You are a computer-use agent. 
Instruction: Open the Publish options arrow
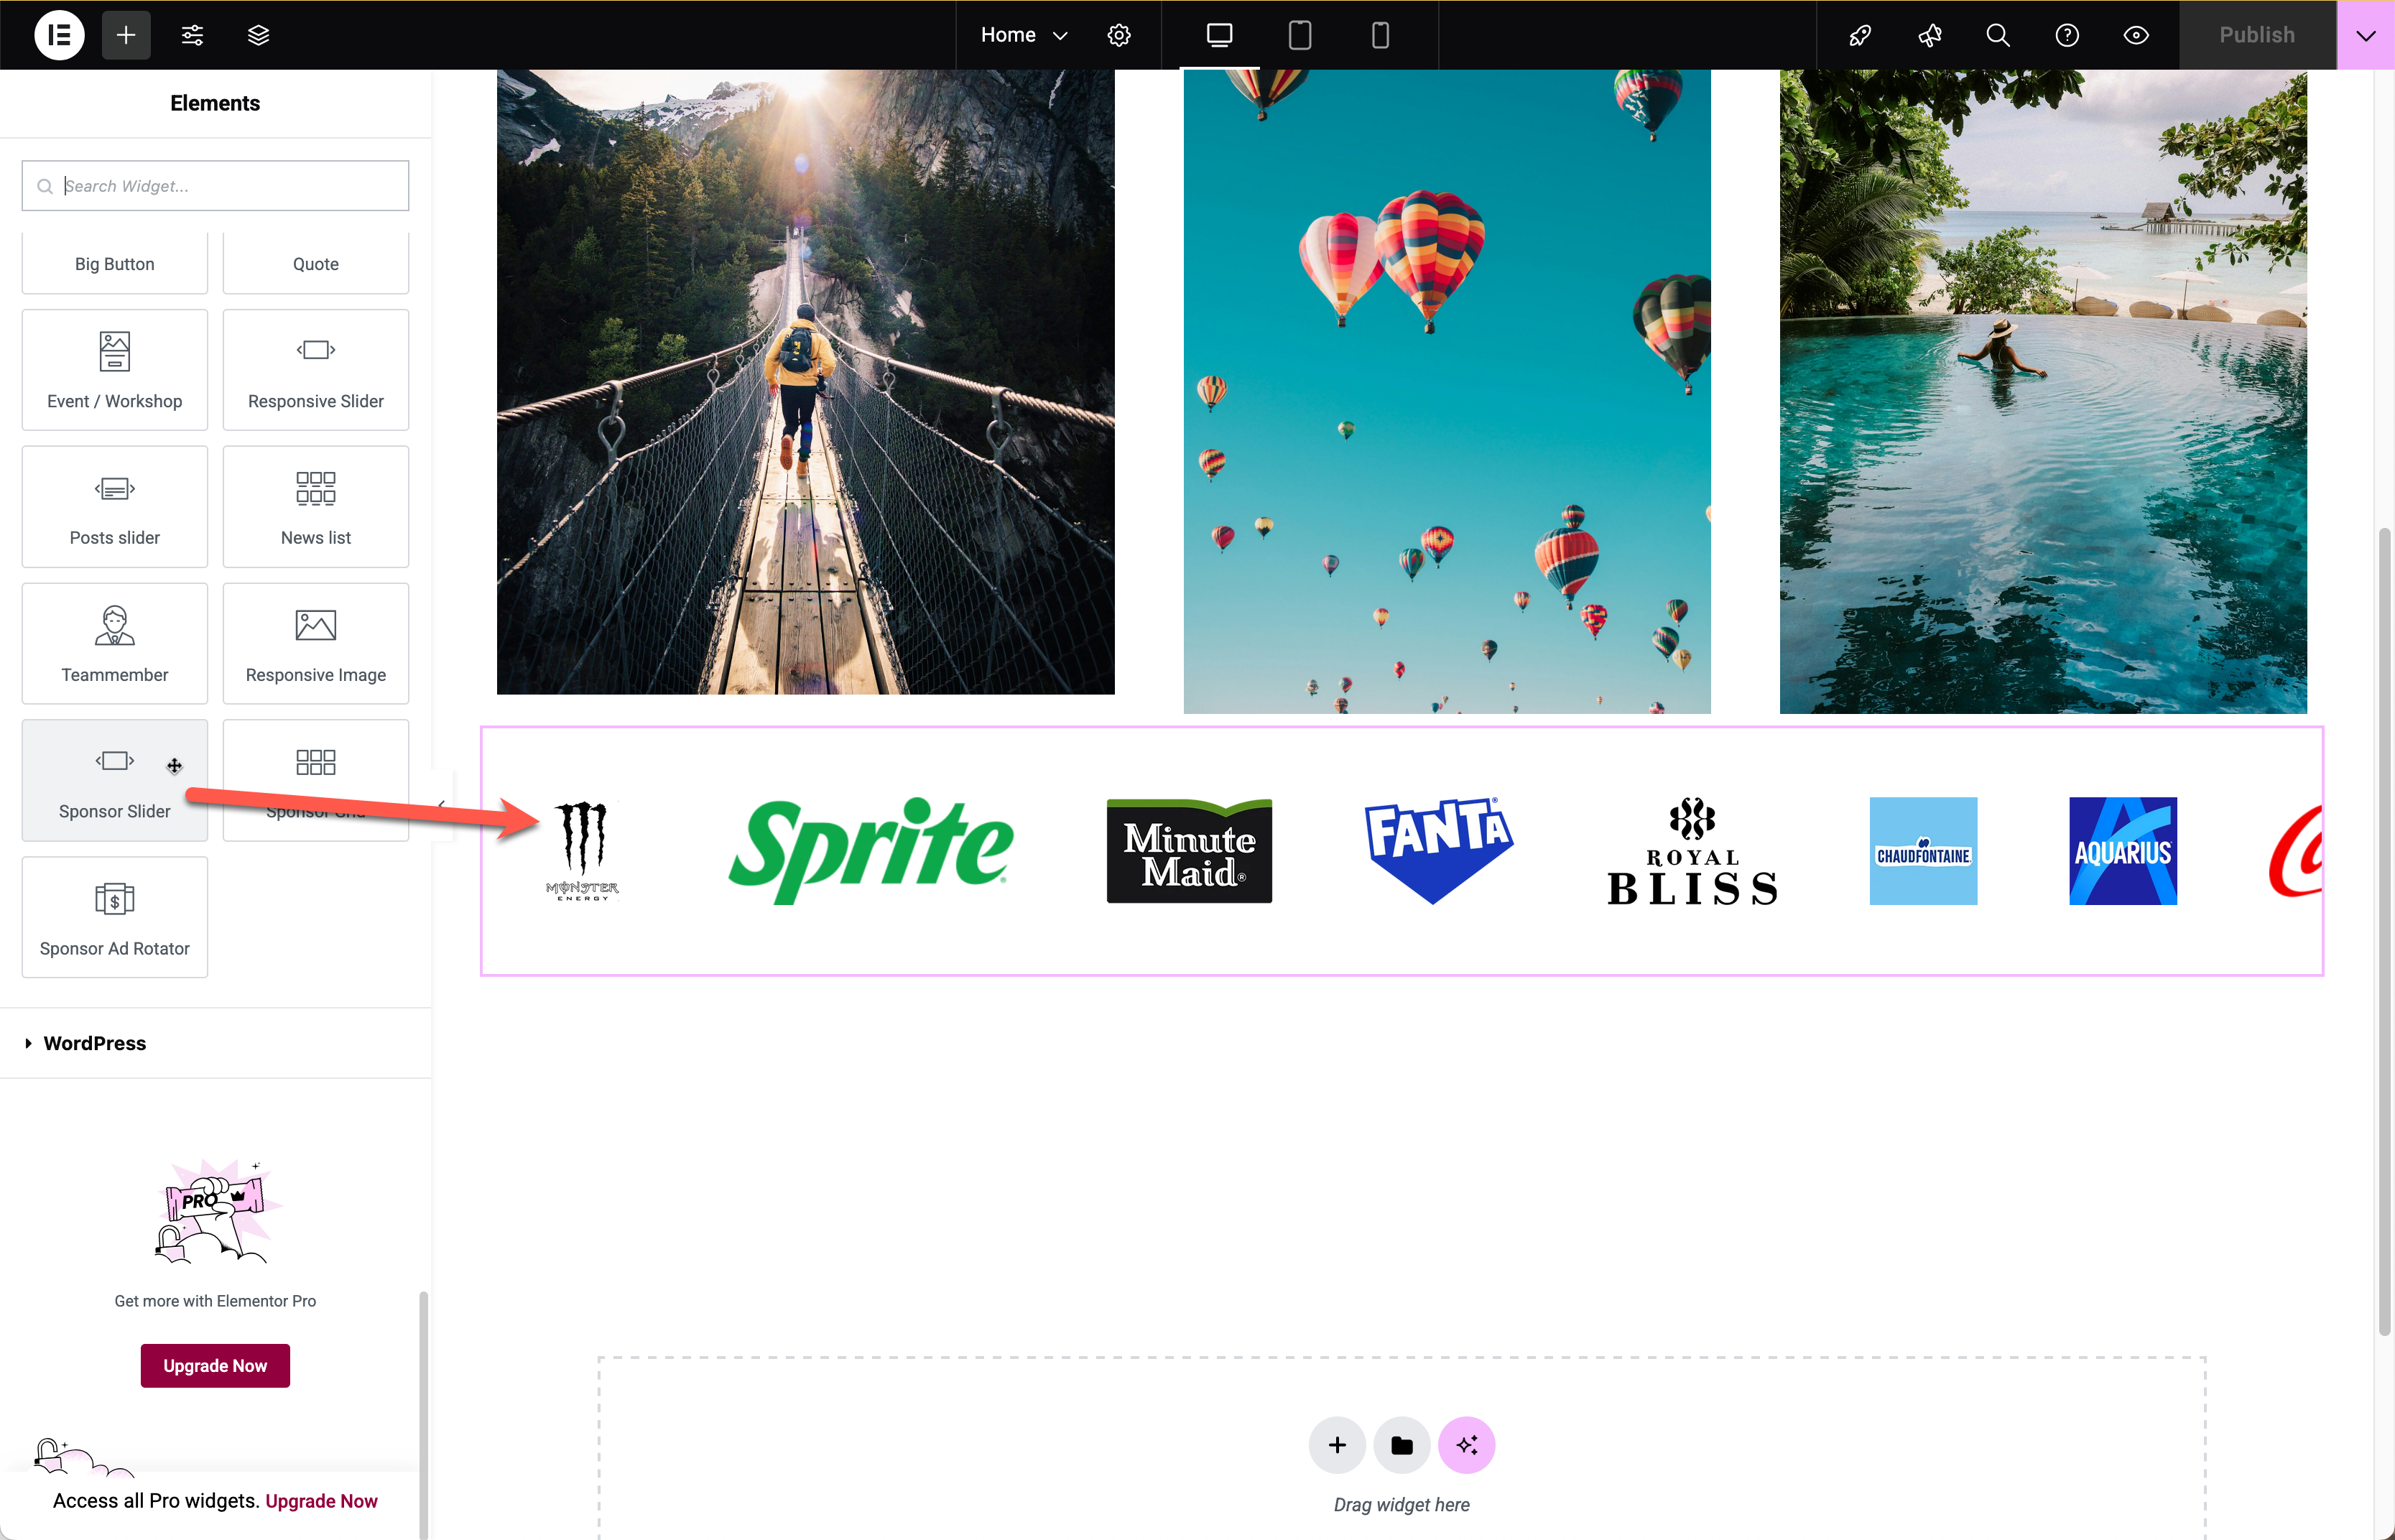click(2365, 35)
